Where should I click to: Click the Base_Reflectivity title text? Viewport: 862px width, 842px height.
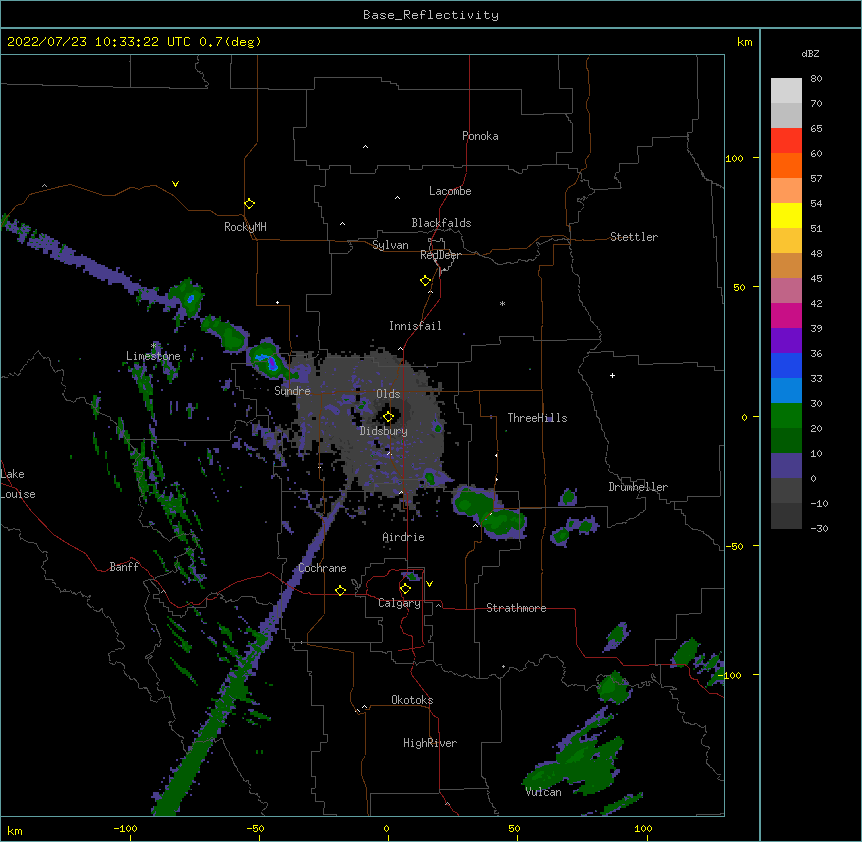431,15
